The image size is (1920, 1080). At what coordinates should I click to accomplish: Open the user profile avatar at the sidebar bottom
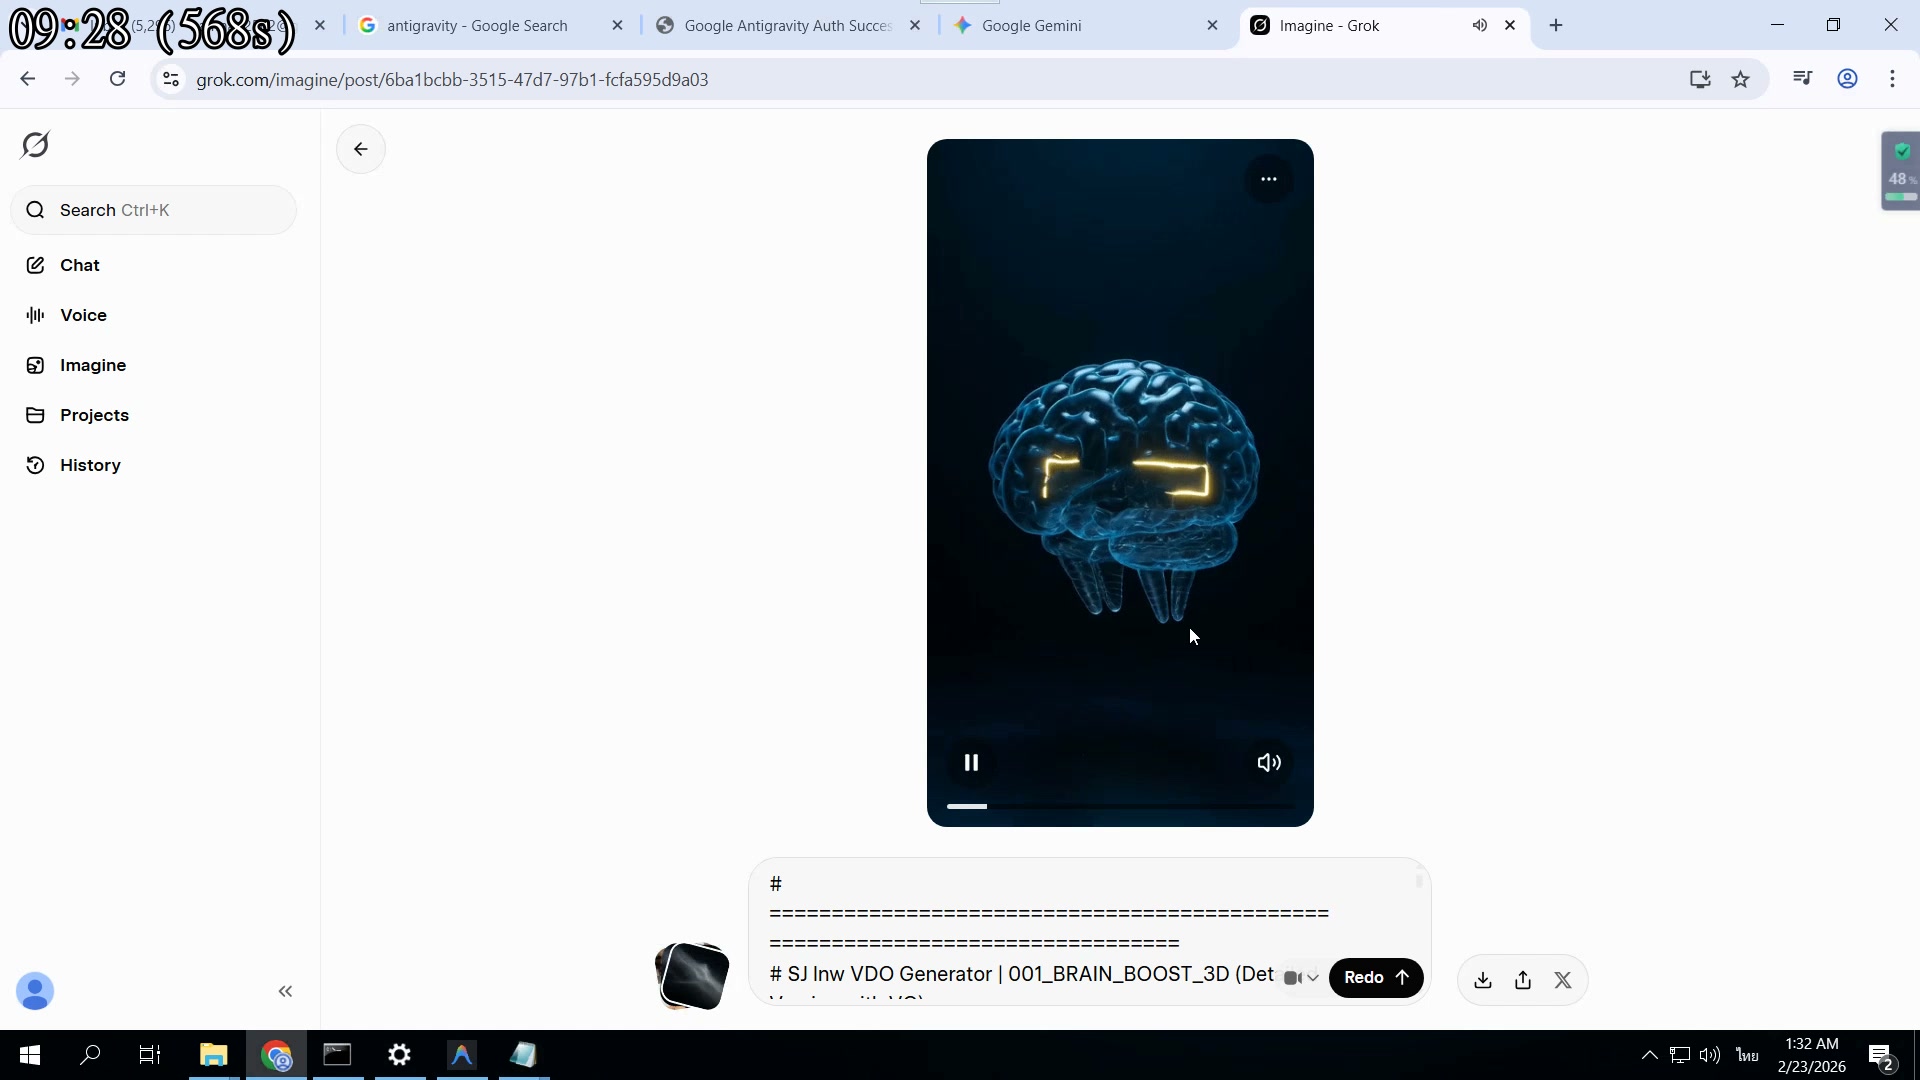pyautogui.click(x=35, y=991)
